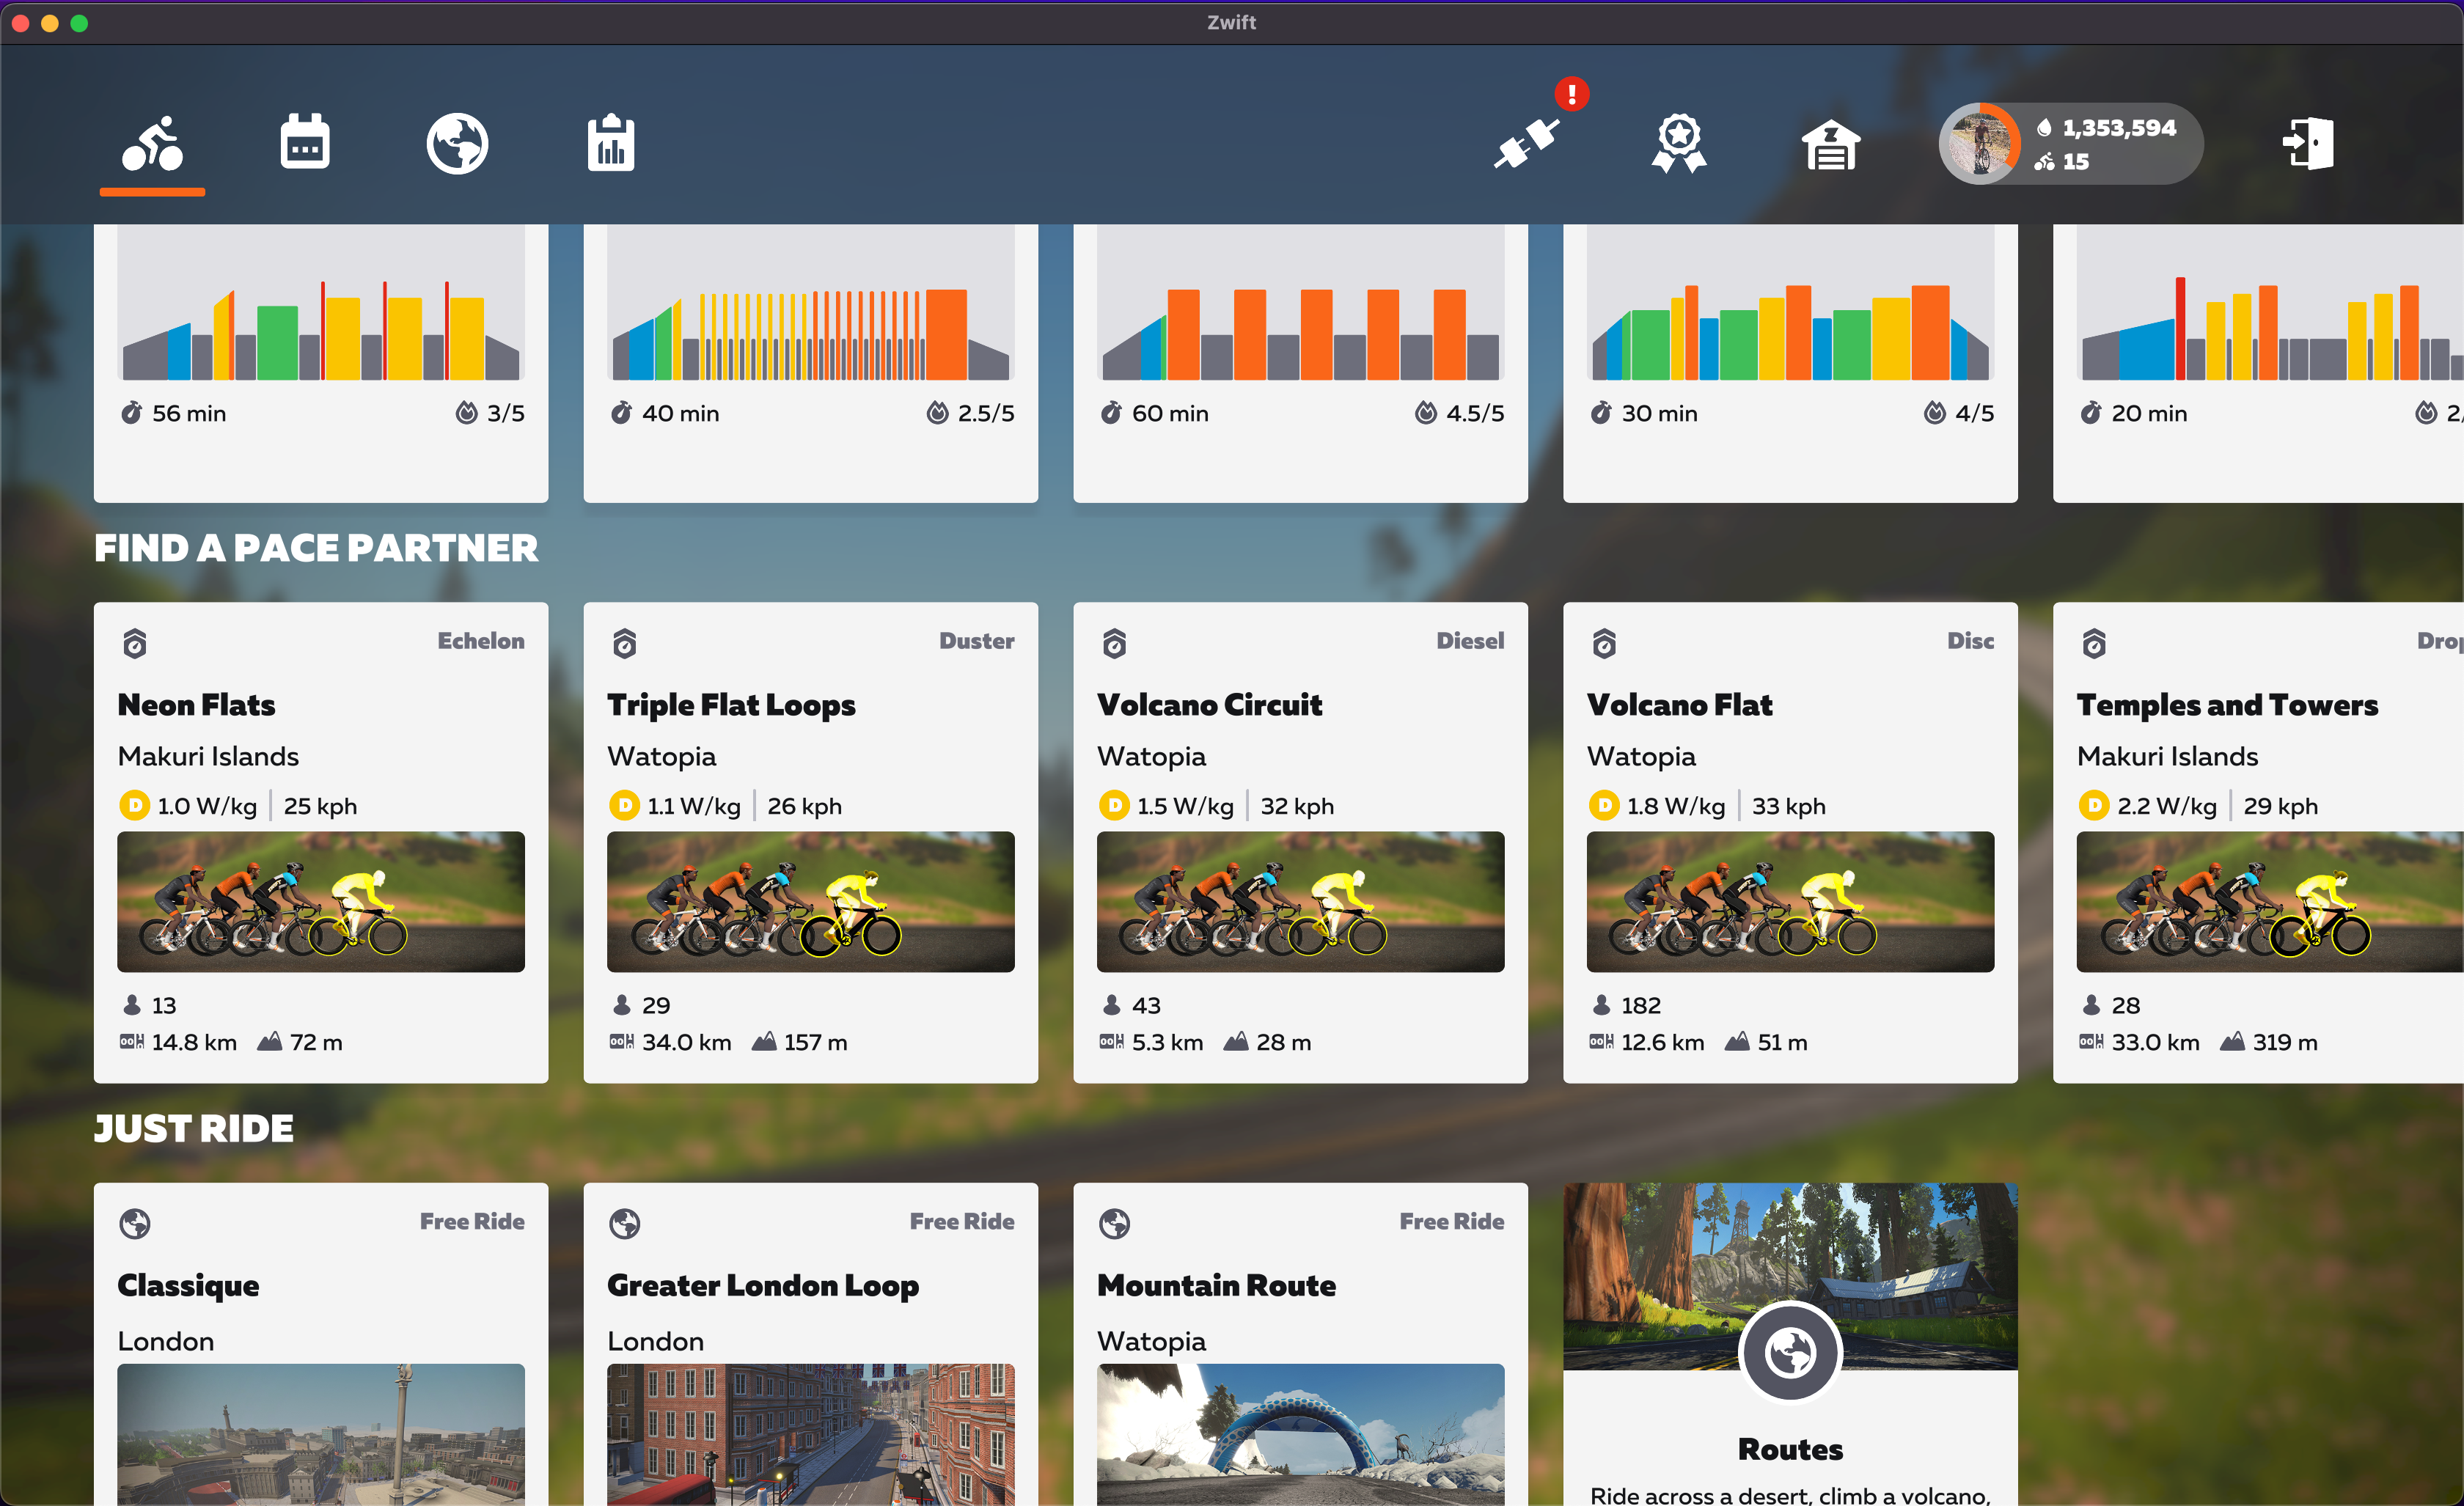Open the rider profile with 1,353,594 drops
2464x1506 pixels.
pos(2070,144)
